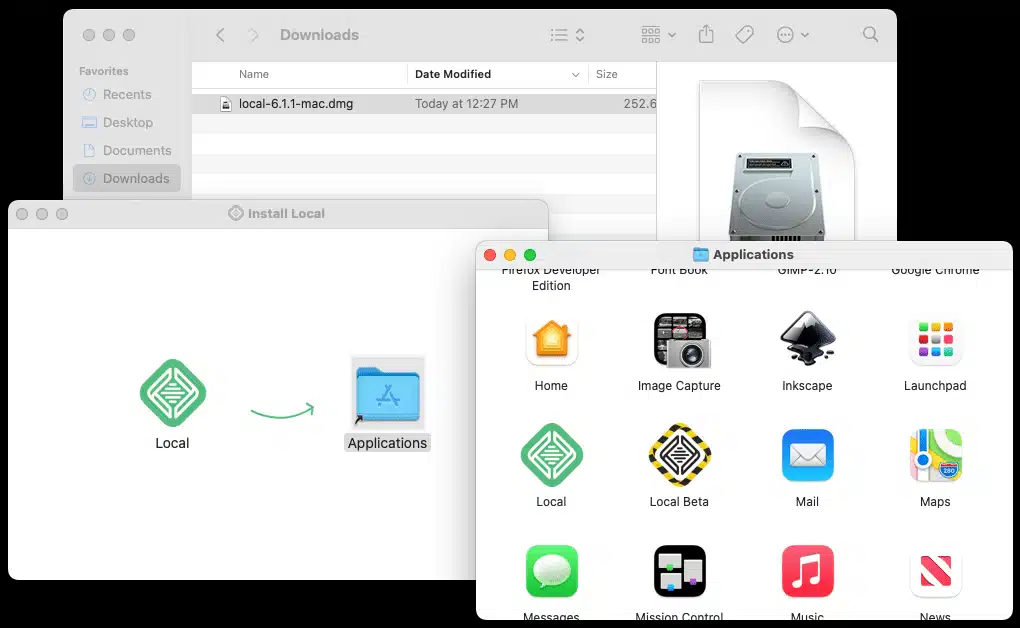Open the Applications folder shortcut in Install Local
Image resolution: width=1020 pixels, height=628 pixels.
click(x=387, y=393)
